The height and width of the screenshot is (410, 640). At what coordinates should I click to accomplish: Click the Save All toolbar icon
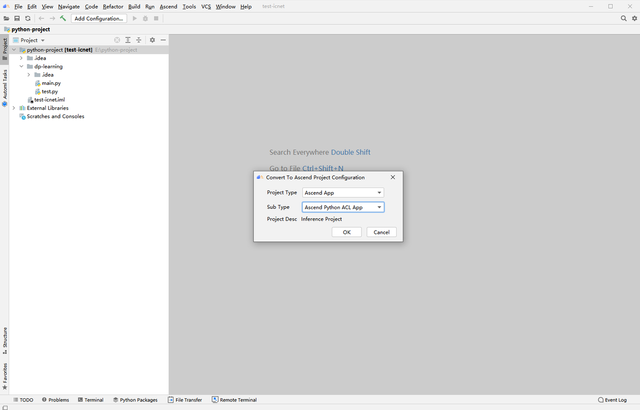(17, 18)
